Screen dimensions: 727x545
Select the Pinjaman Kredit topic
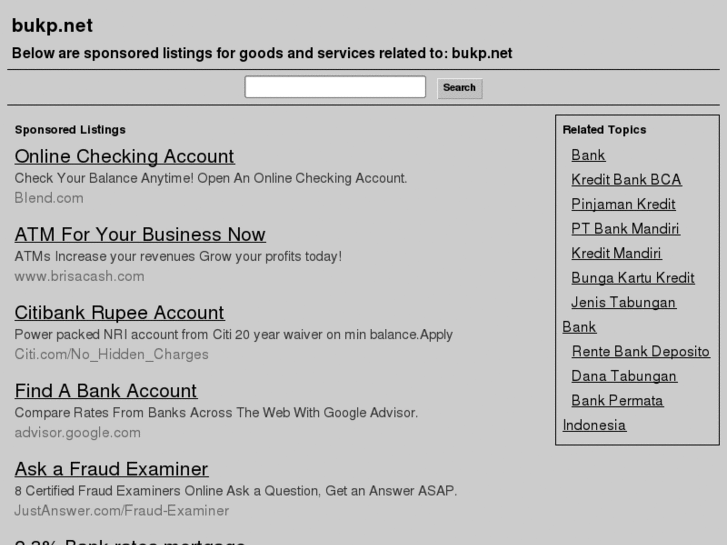623,204
